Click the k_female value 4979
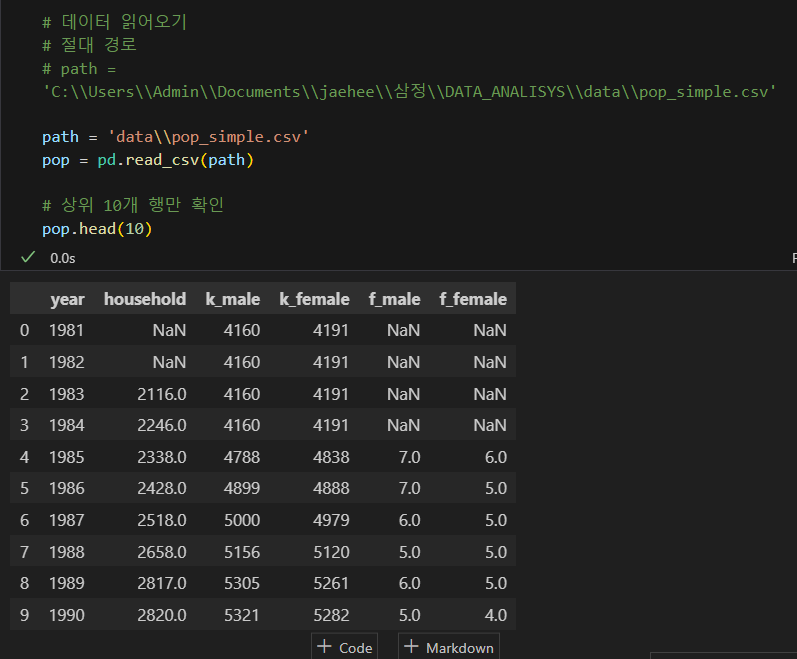Image resolution: width=797 pixels, height=659 pixels. tap(331, 520)
